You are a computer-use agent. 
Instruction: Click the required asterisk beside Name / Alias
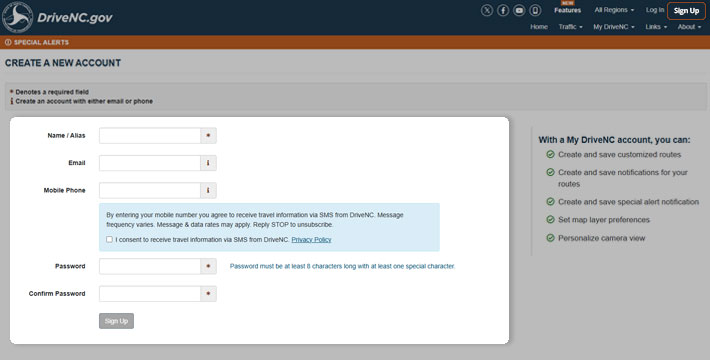(x=208, y=135)
